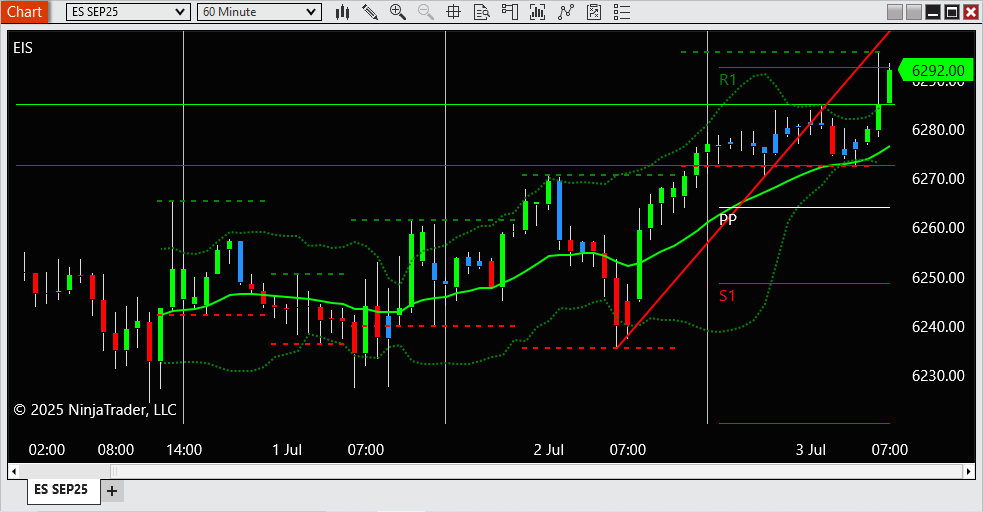Click the 6280.00 price axis label

pyautogui.click(x=938, y=130)
